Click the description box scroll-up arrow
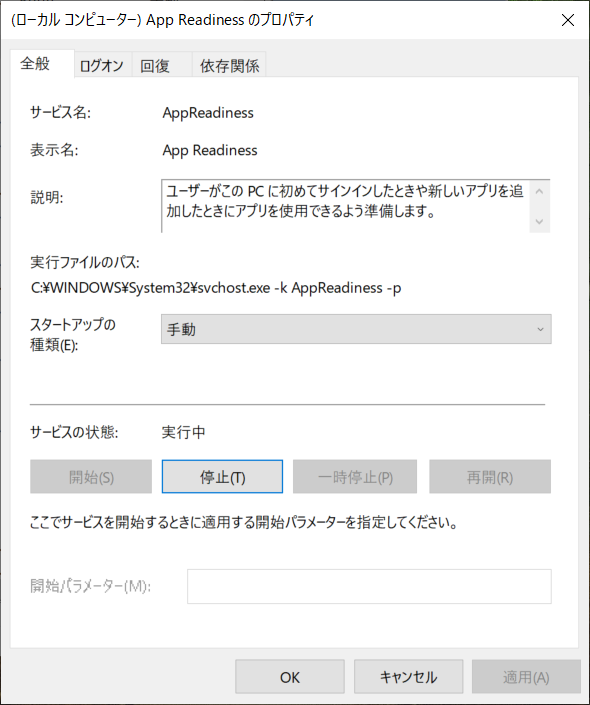 (x=540, y=192)
